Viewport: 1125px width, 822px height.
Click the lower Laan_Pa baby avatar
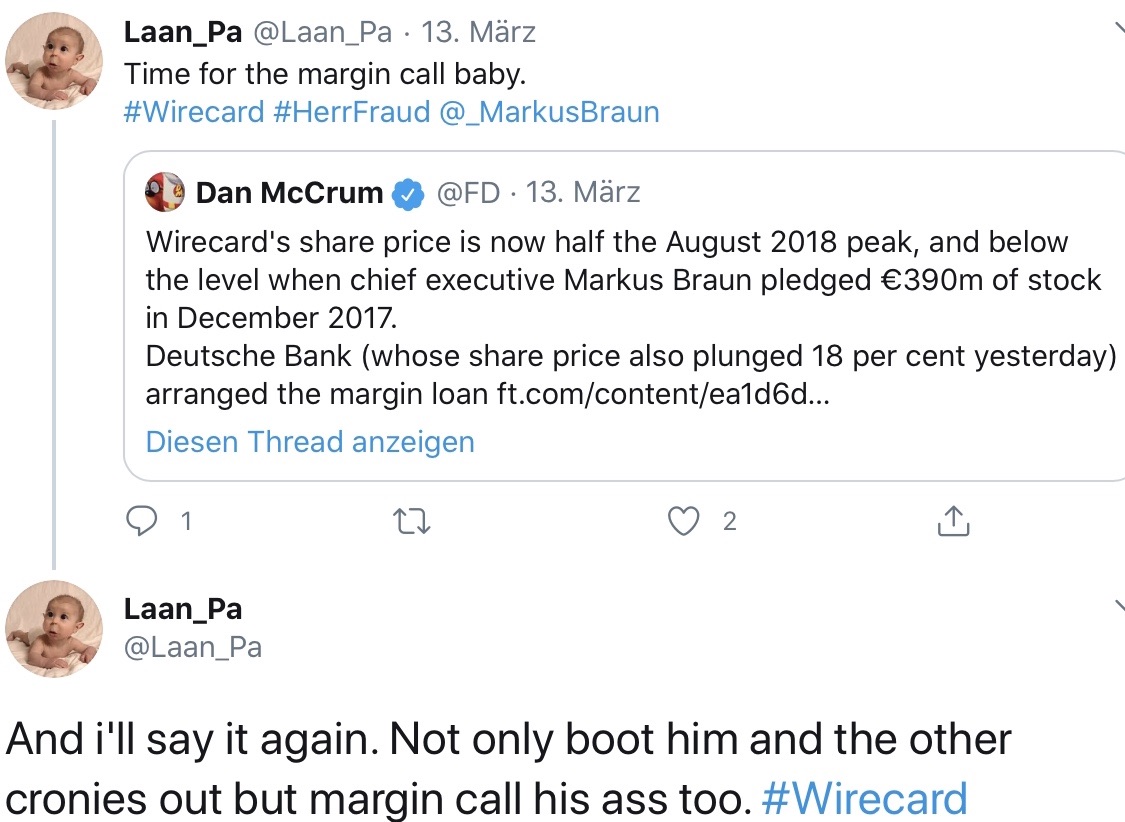click(55, 628)
